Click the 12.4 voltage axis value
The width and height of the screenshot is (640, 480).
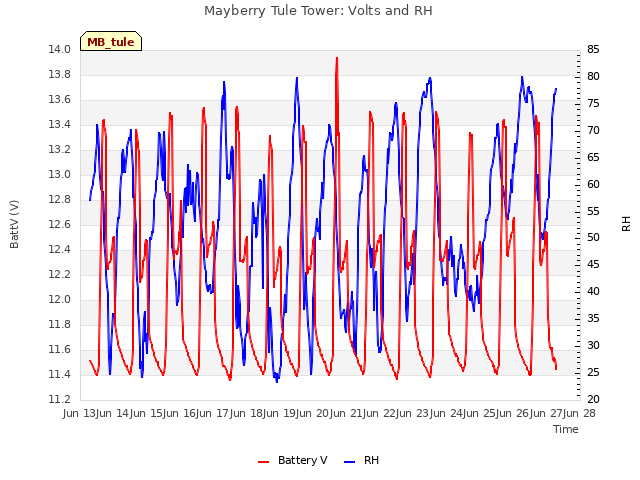click(x=60, y=249)
